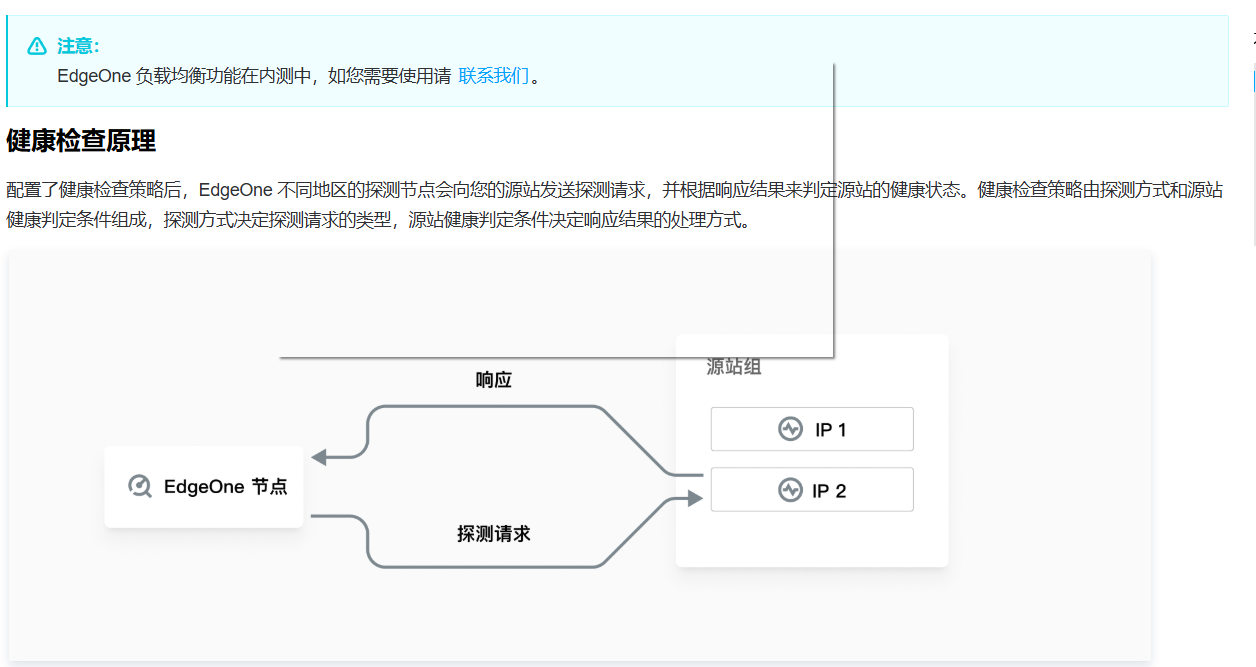Screen dimensions: 1256x667
Task: Click the magnifier icon in the EdgeOne 节点 box
Action: 140,486
